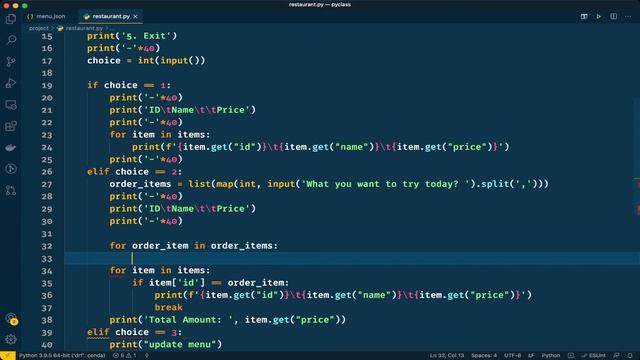
Task: Open the Docker view icon
Action: click(x=11, y=147)
